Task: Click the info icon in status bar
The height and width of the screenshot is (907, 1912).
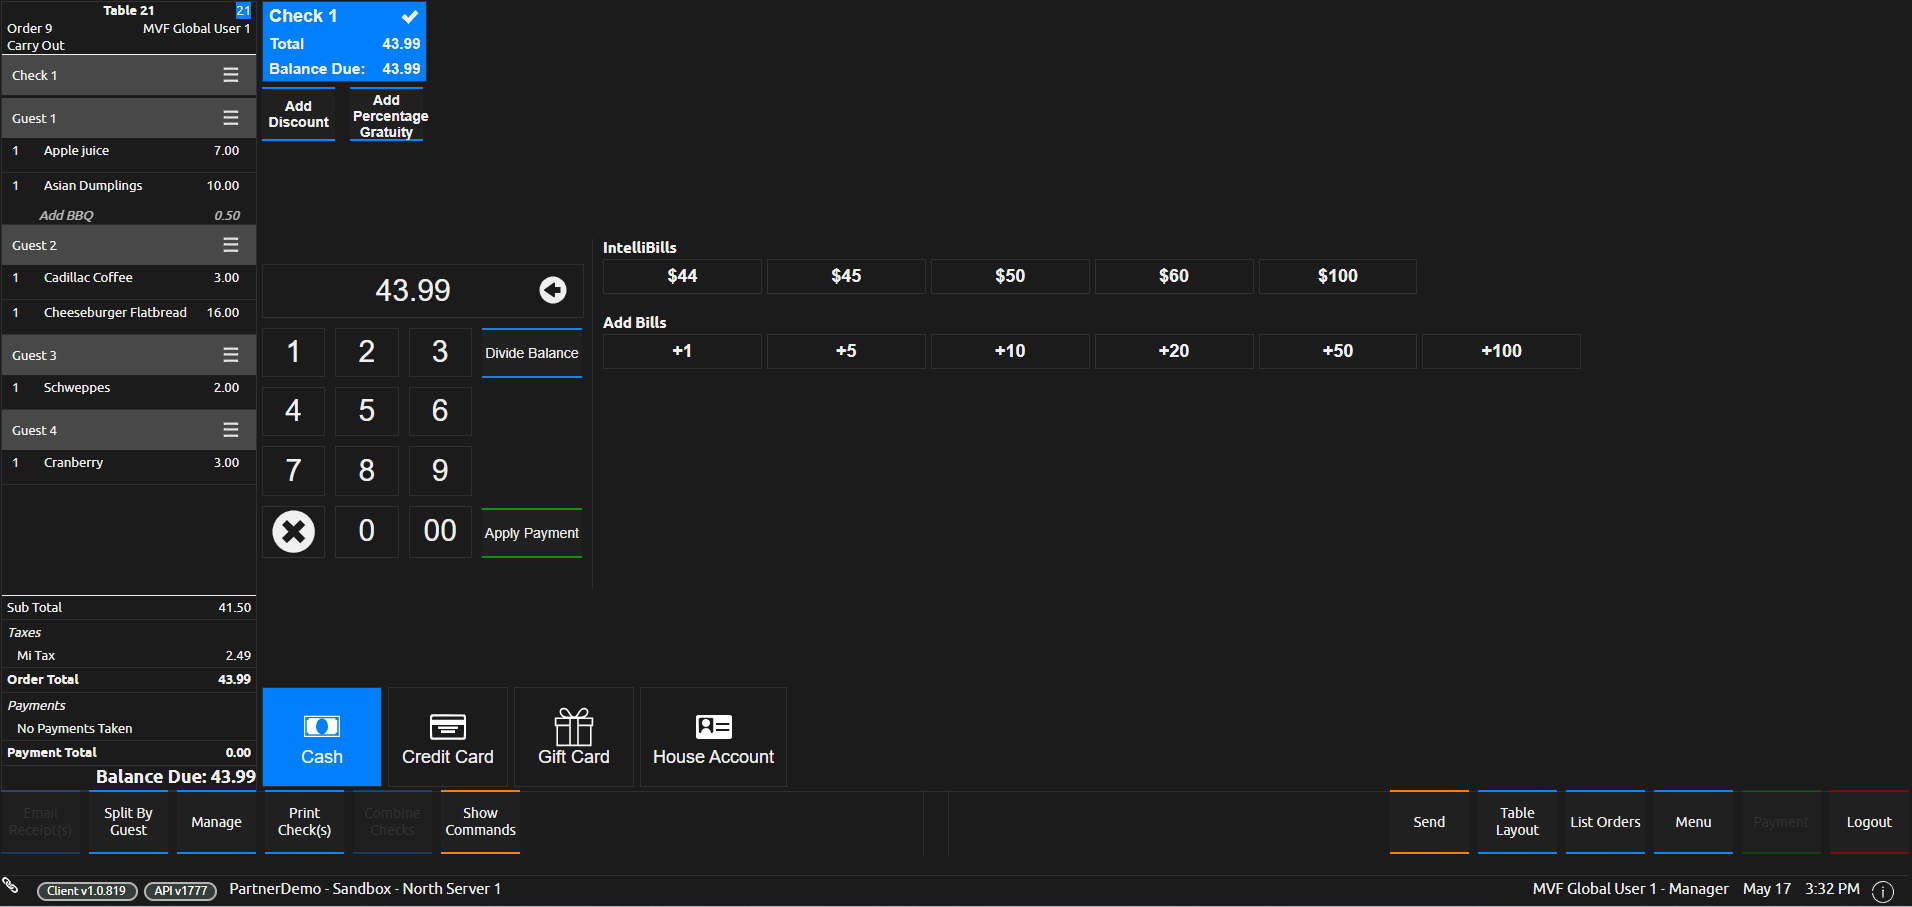Action: (1882, 890)
